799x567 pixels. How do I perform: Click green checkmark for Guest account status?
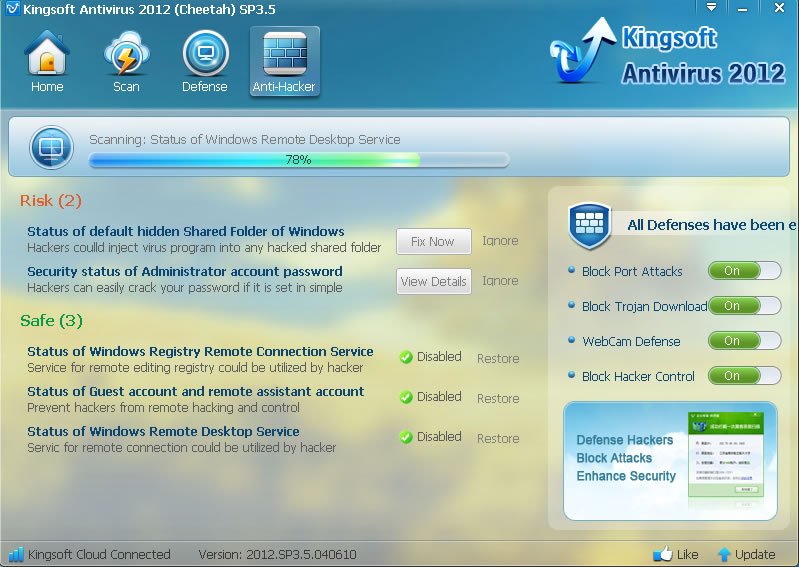(x=406, y=397)
